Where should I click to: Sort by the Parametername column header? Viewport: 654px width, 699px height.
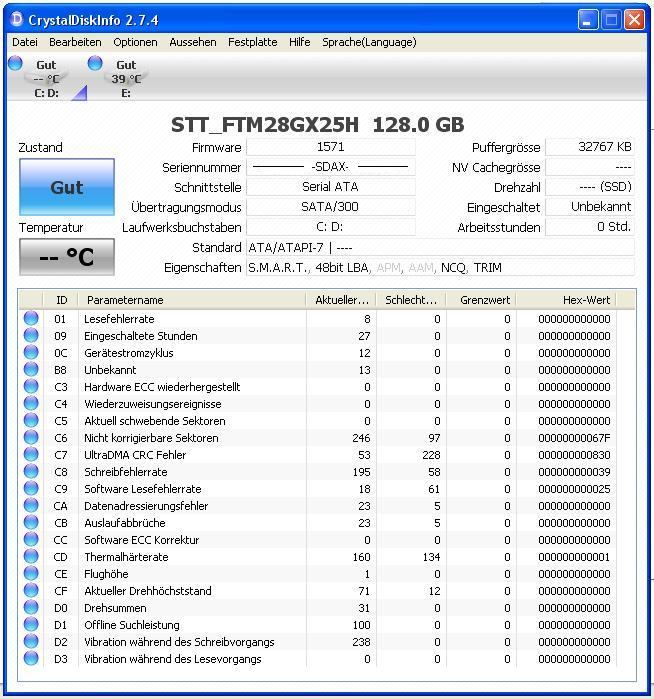(192, 300)
